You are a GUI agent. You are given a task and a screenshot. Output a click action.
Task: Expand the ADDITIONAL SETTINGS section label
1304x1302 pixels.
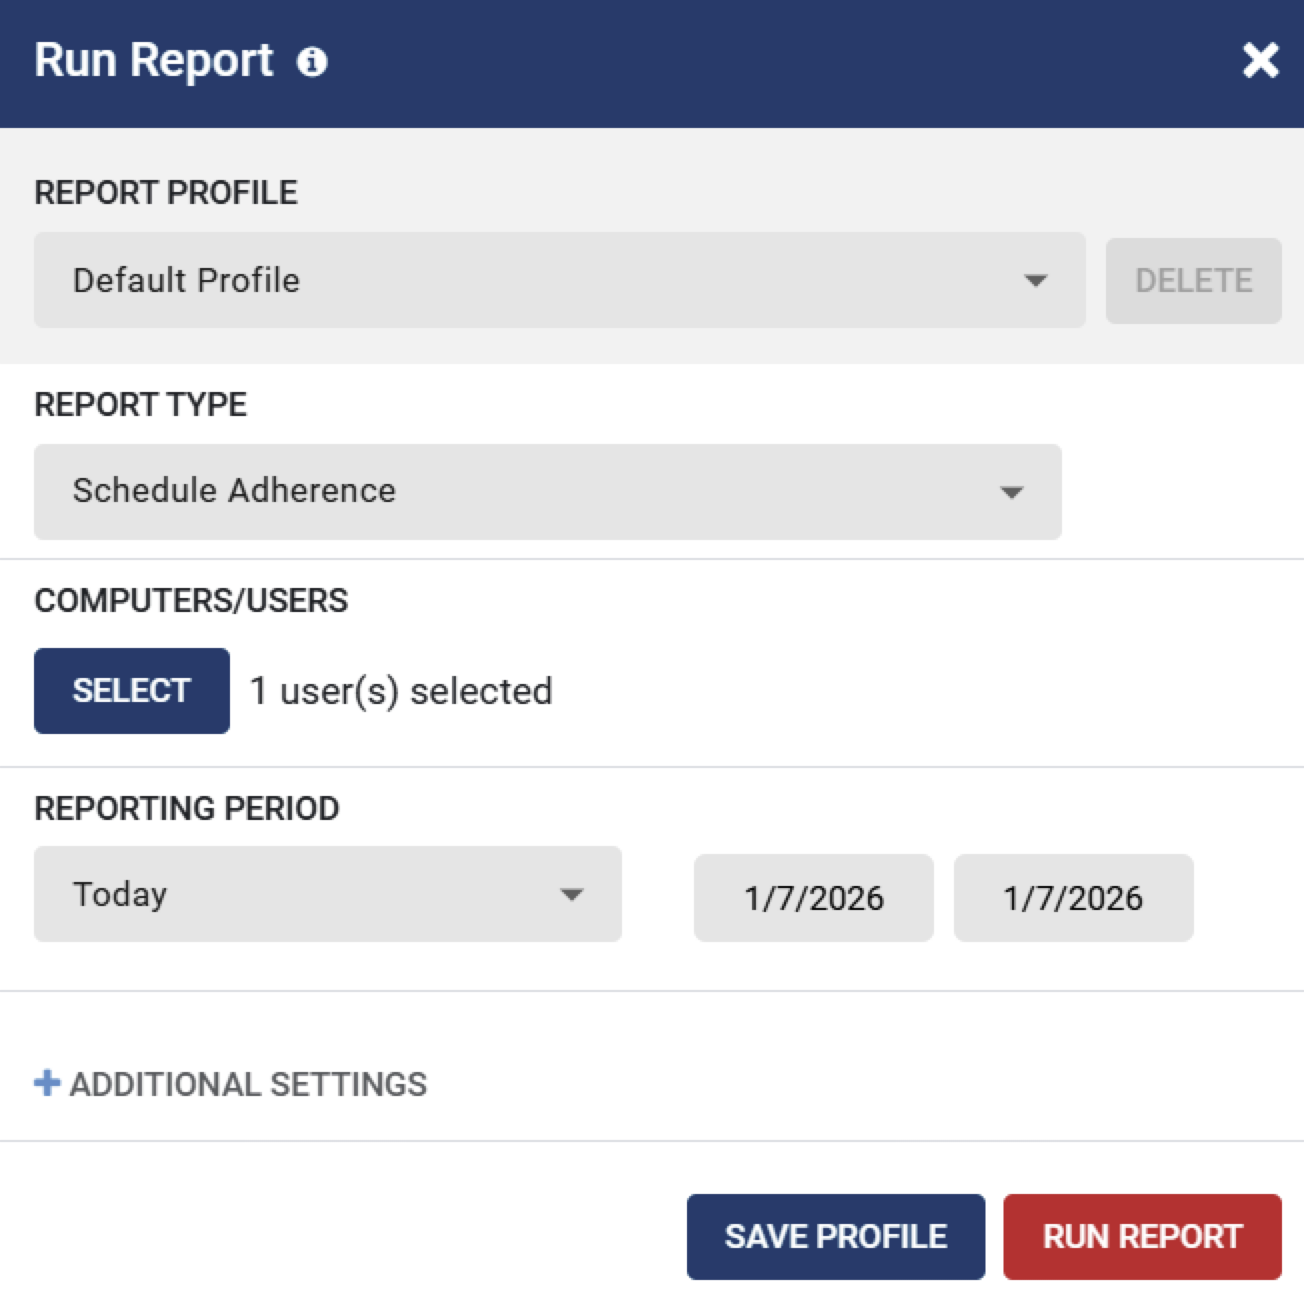248,1084
